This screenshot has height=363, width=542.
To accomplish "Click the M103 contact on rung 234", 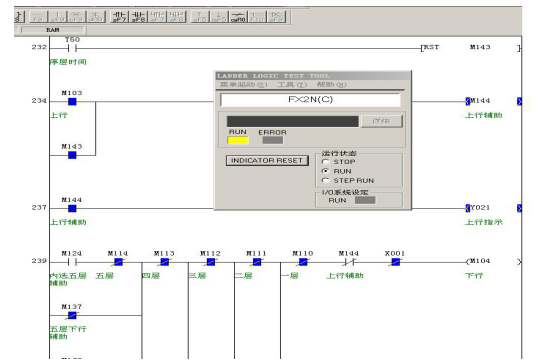I will (x=72, y=102).
